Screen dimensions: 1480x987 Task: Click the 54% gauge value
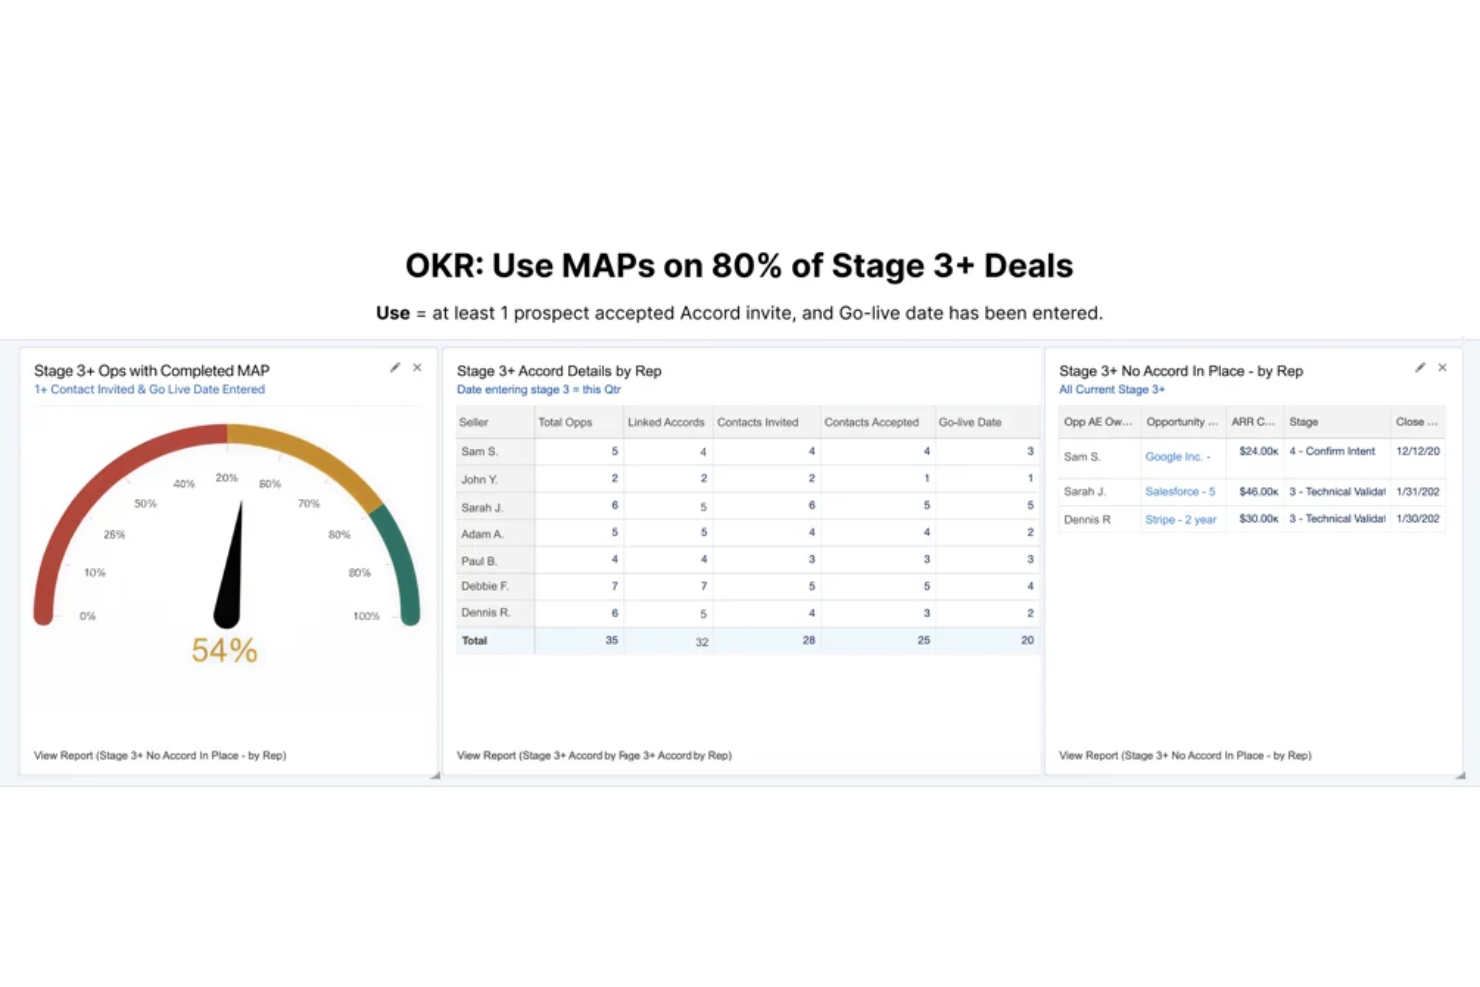[224, 651]
